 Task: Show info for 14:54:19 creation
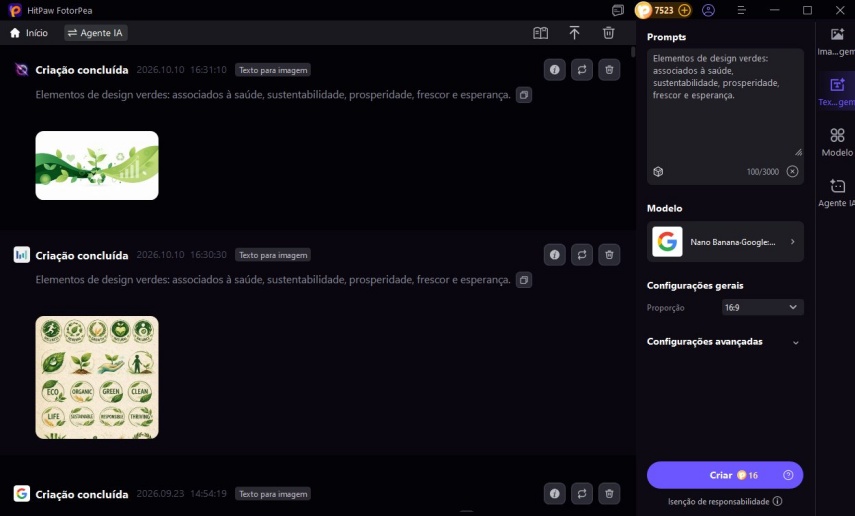point(555,494)
